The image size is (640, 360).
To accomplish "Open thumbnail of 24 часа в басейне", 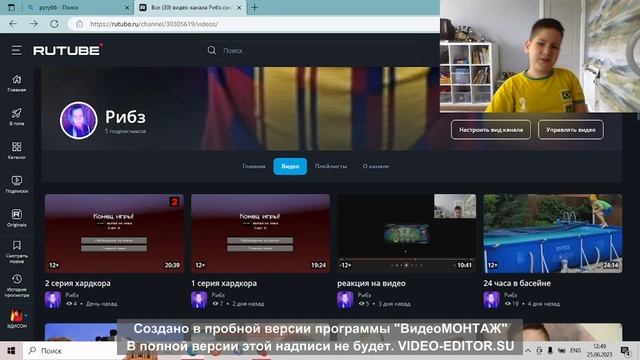I will pyautogui.click(x=553, y=233).
